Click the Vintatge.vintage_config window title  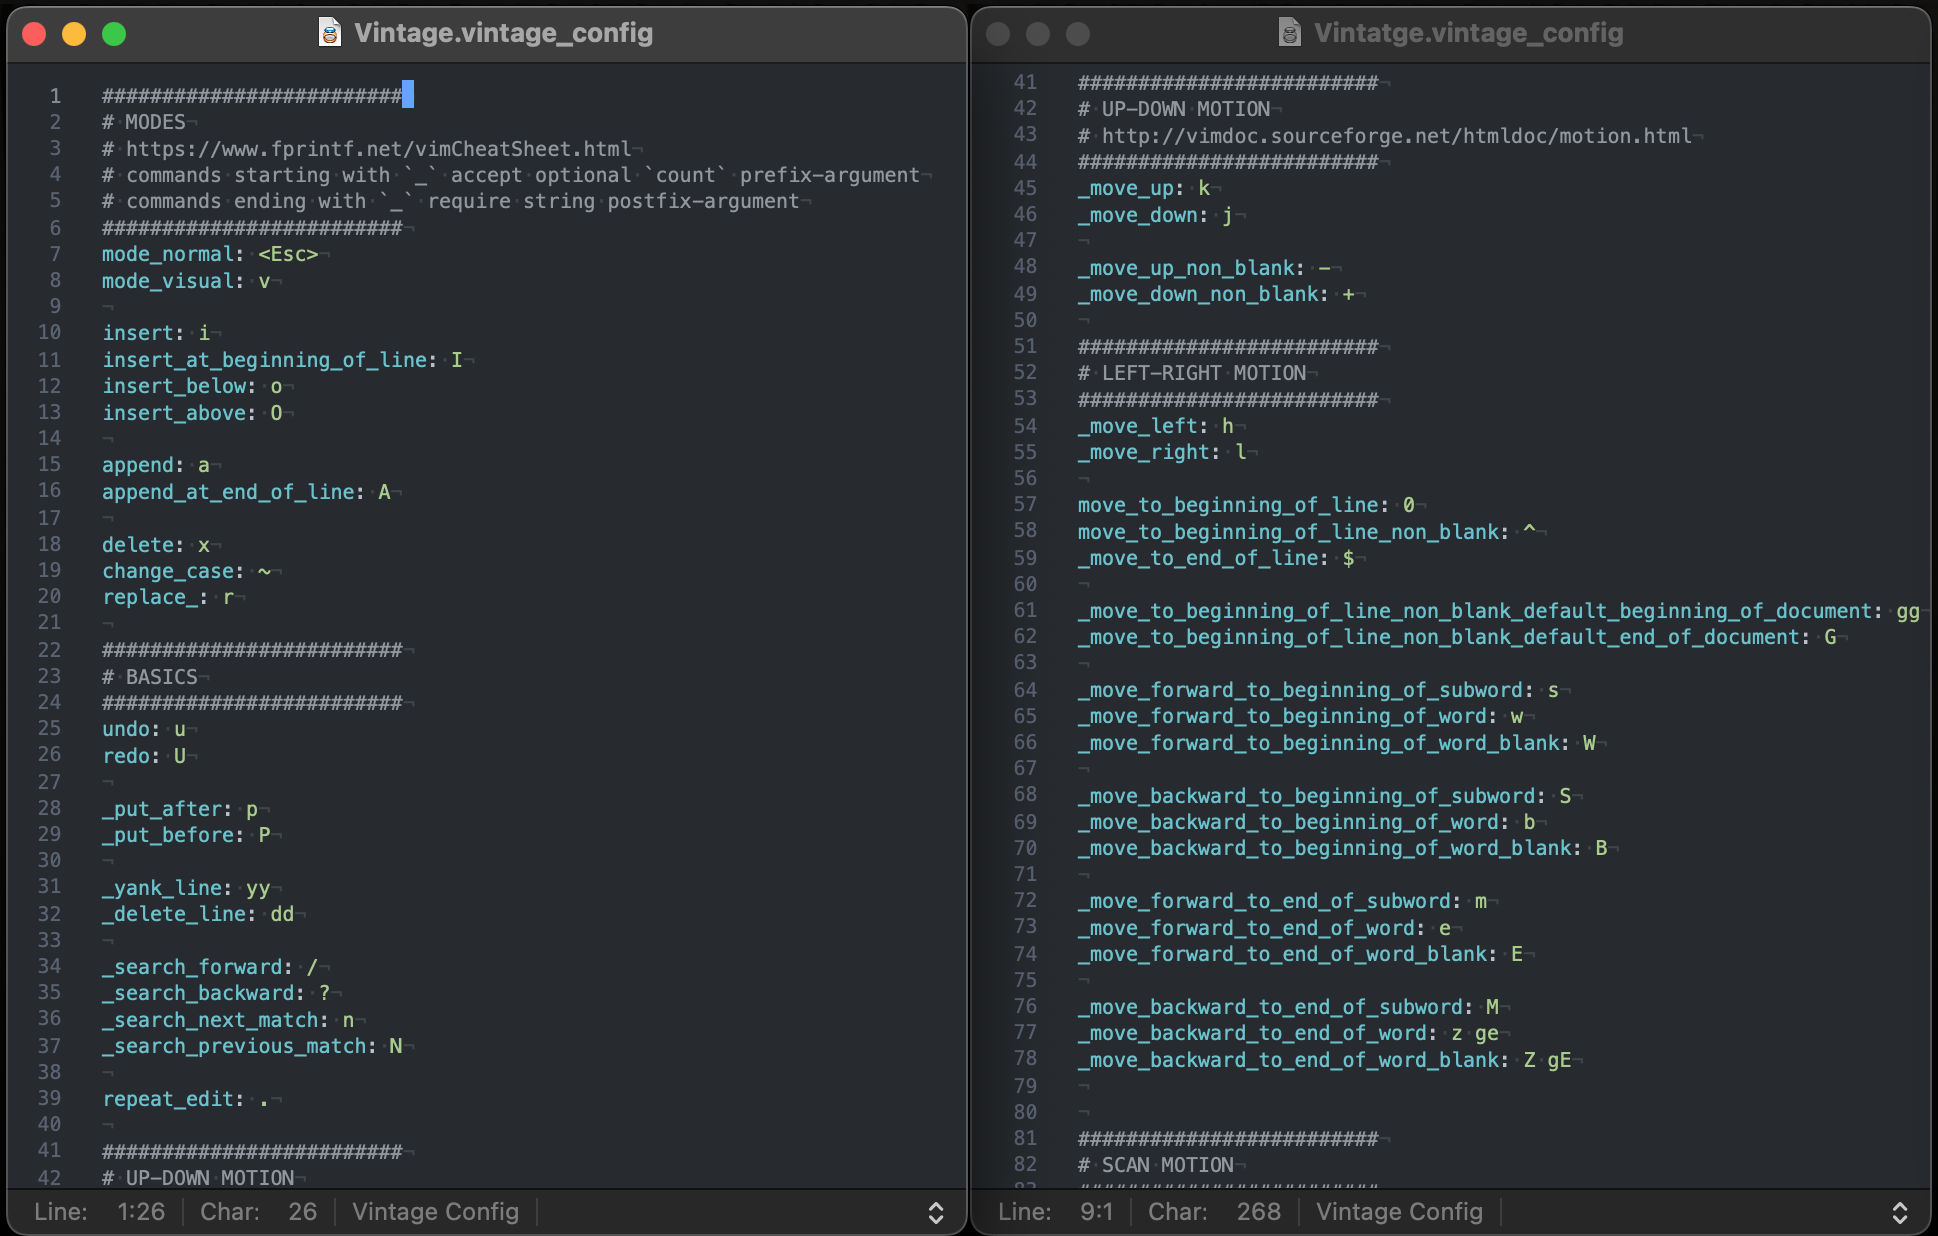pyautogui.click(x=1468, y=33)
